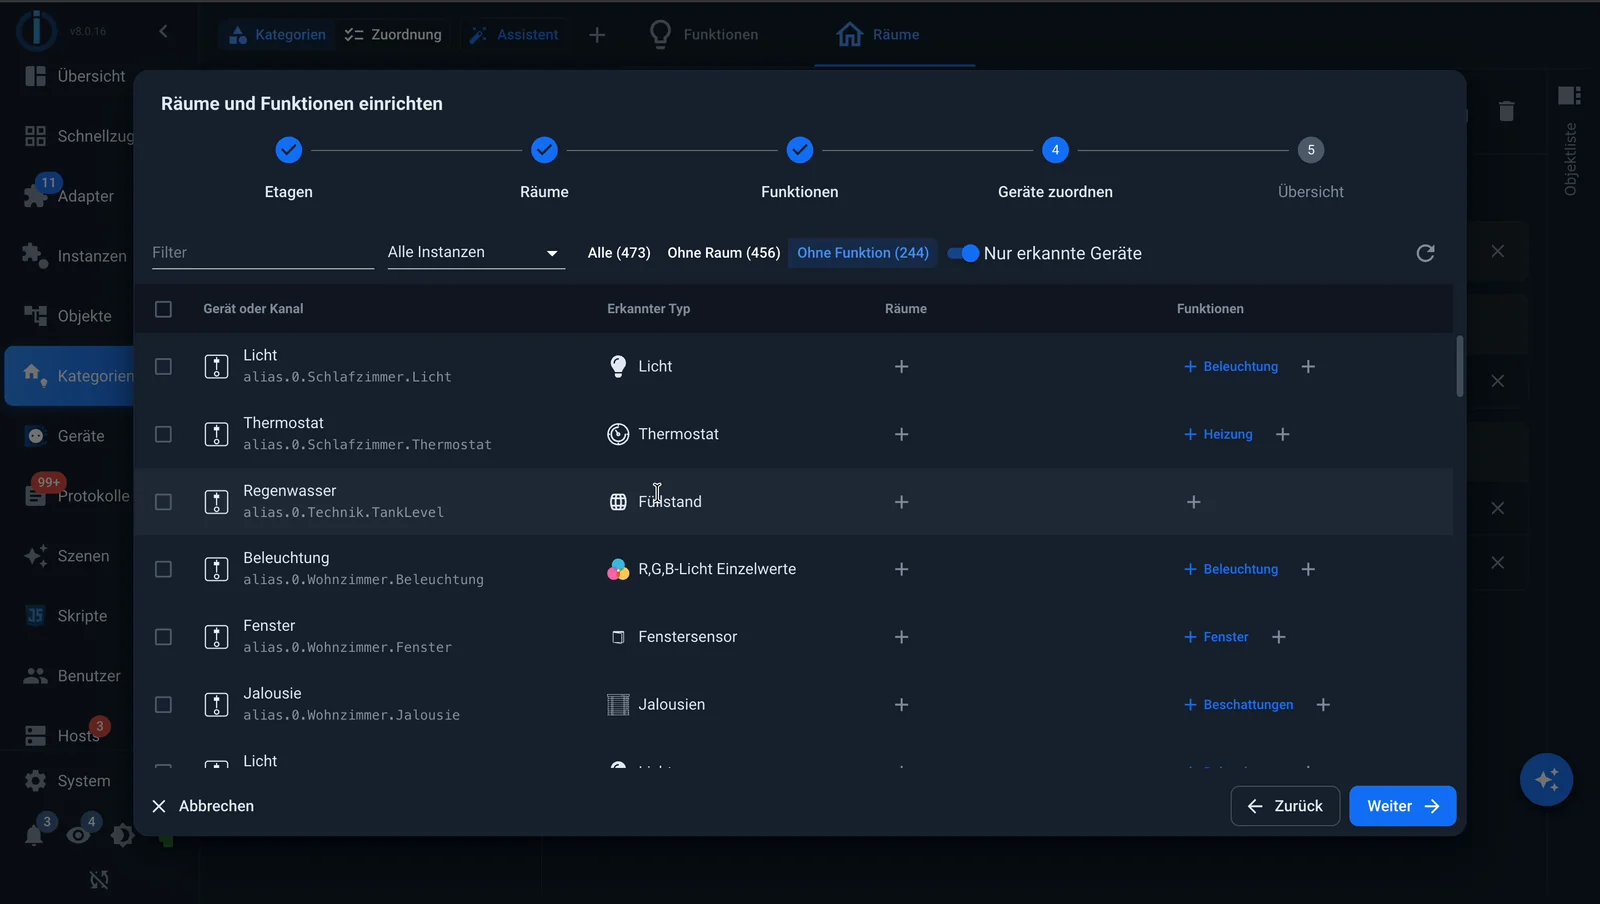The width and height of the screenshot is (1600, 904).
Task: Switch to Ohne Raum (456) filter
Action: [x=724, y=253]
